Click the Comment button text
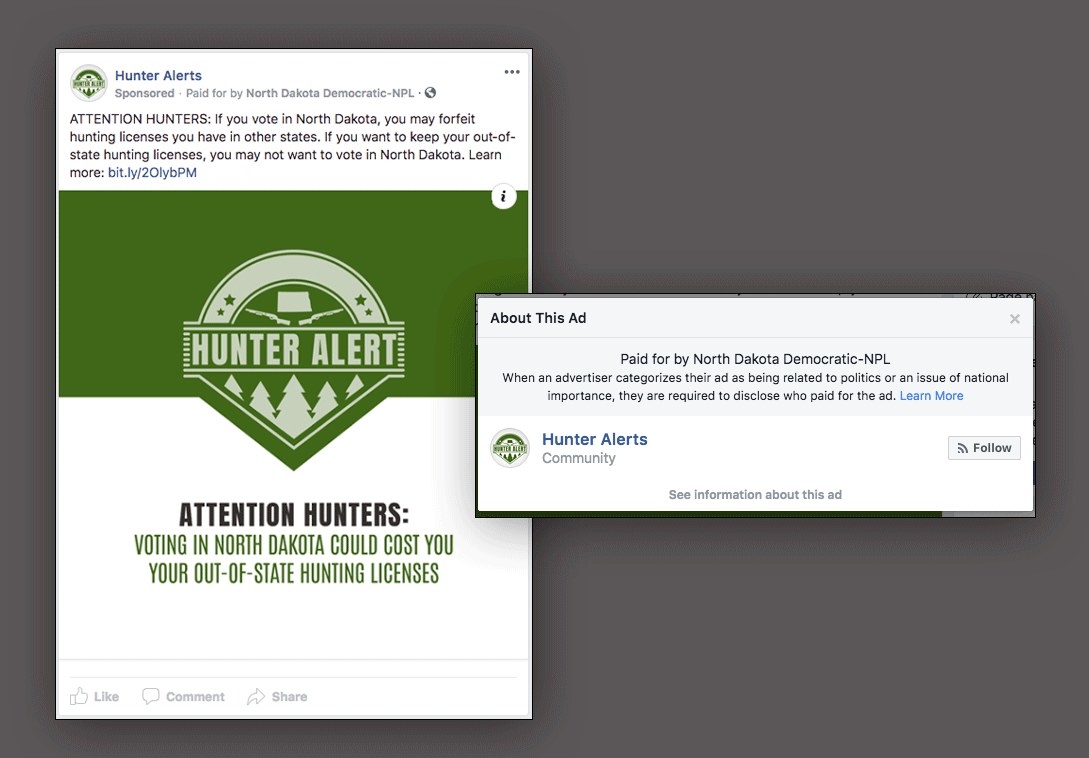 click(195, 697)
